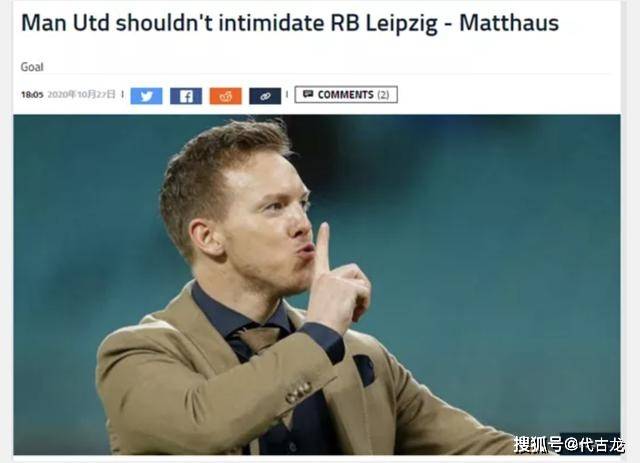Image resolution: width=640 pixels, height=463 pixels.
Task: Share the article on Reddit
Action: coord(225,96)
